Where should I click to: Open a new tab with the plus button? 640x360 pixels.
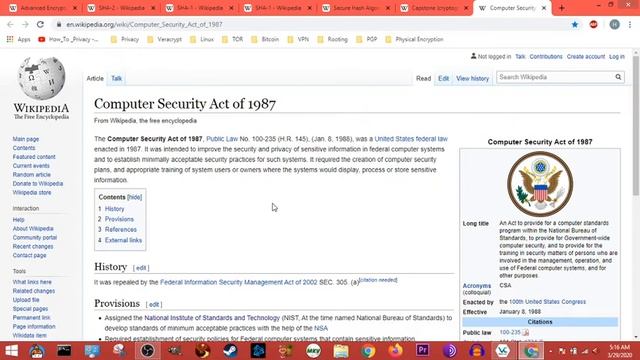tap(562, 8)
